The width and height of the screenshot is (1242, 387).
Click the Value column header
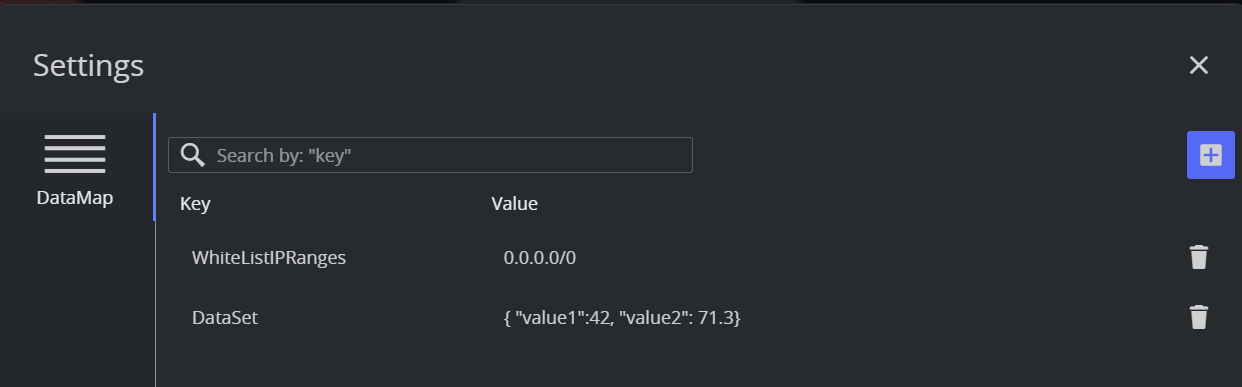tap(515, 204)
